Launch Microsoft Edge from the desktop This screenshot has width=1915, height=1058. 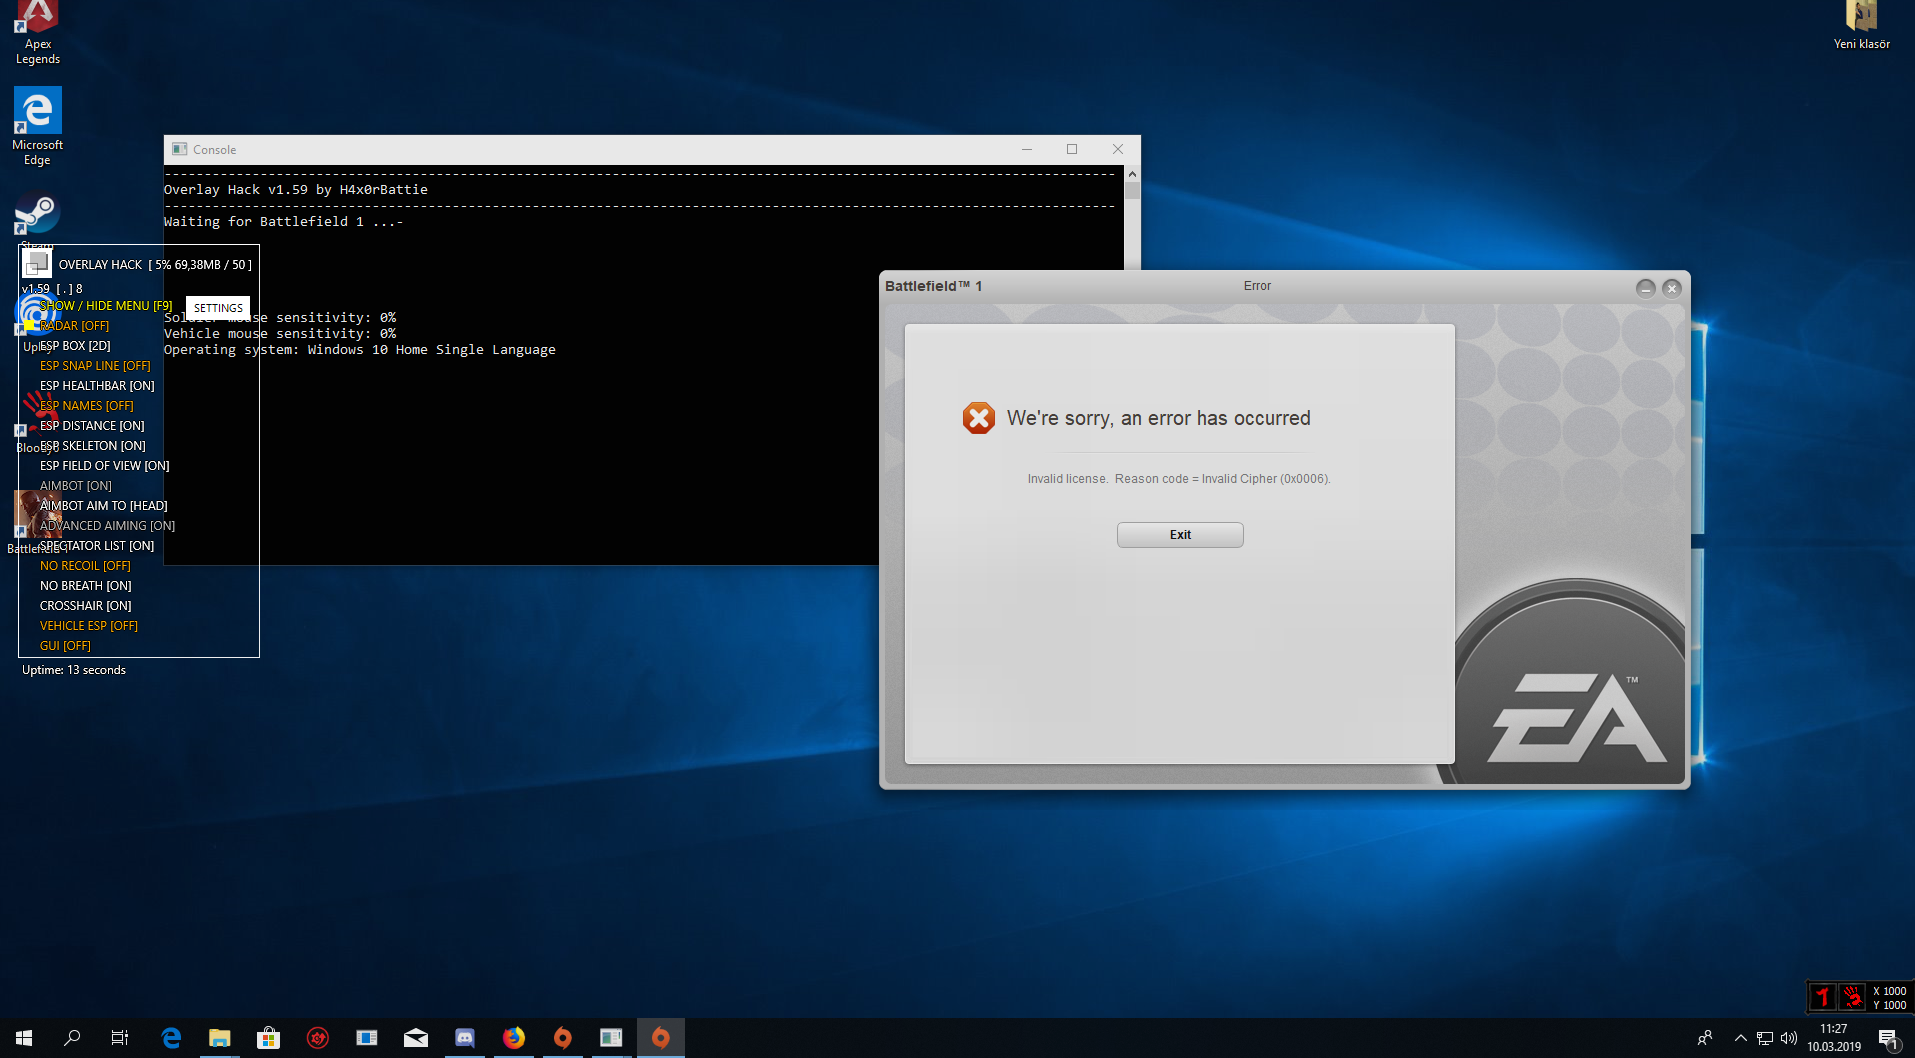coord(38,126)
